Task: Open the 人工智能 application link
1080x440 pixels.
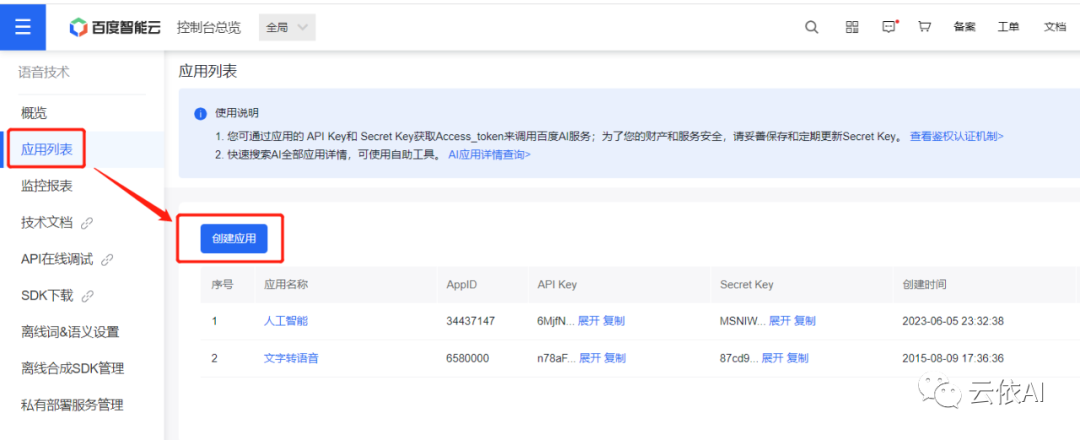Action: click(286, 321)
